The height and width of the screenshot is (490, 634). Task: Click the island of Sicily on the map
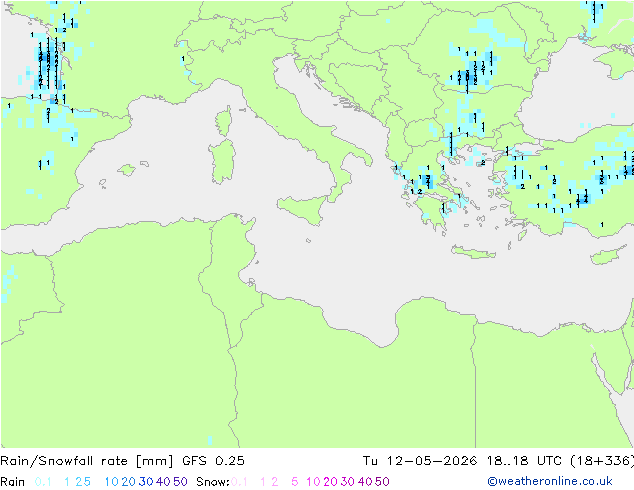305,207
